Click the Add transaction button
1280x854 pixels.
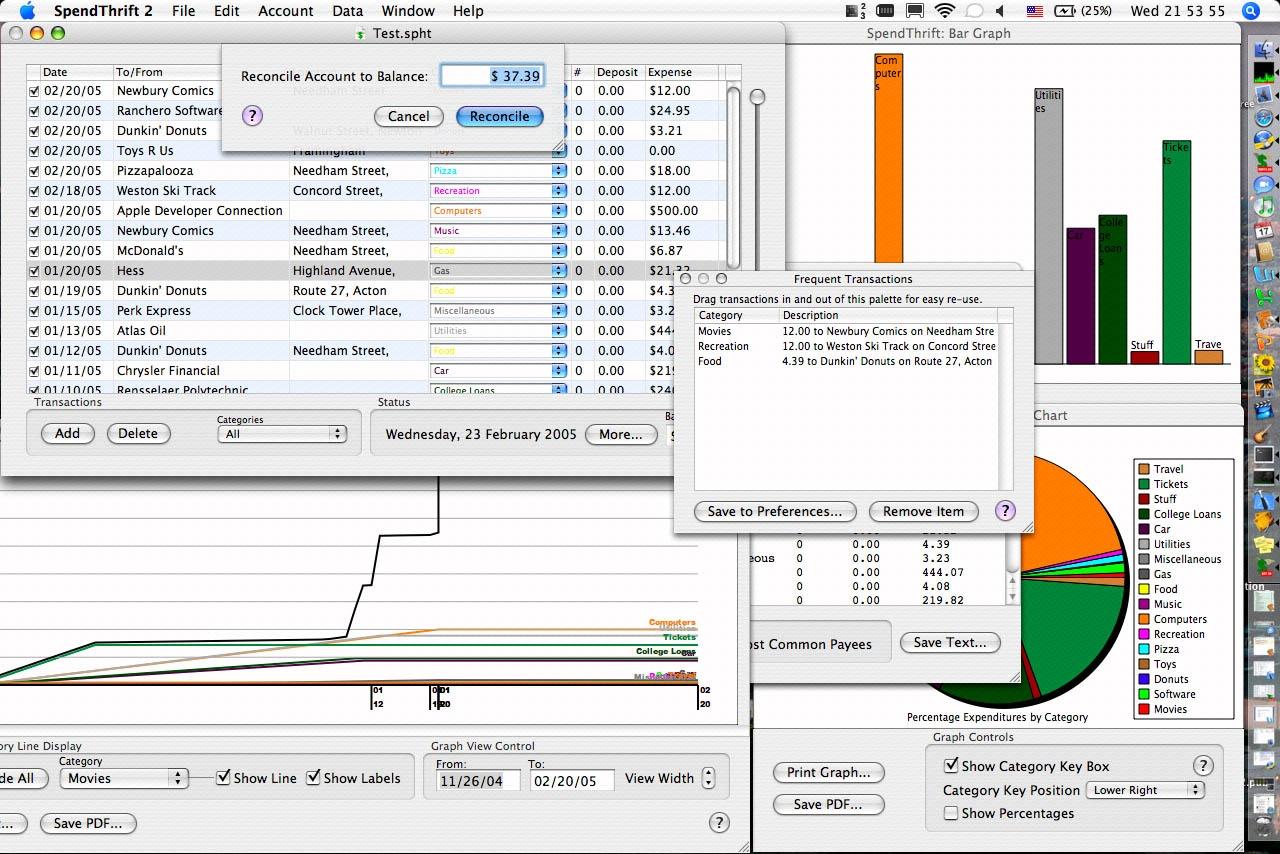click(67, 433)
